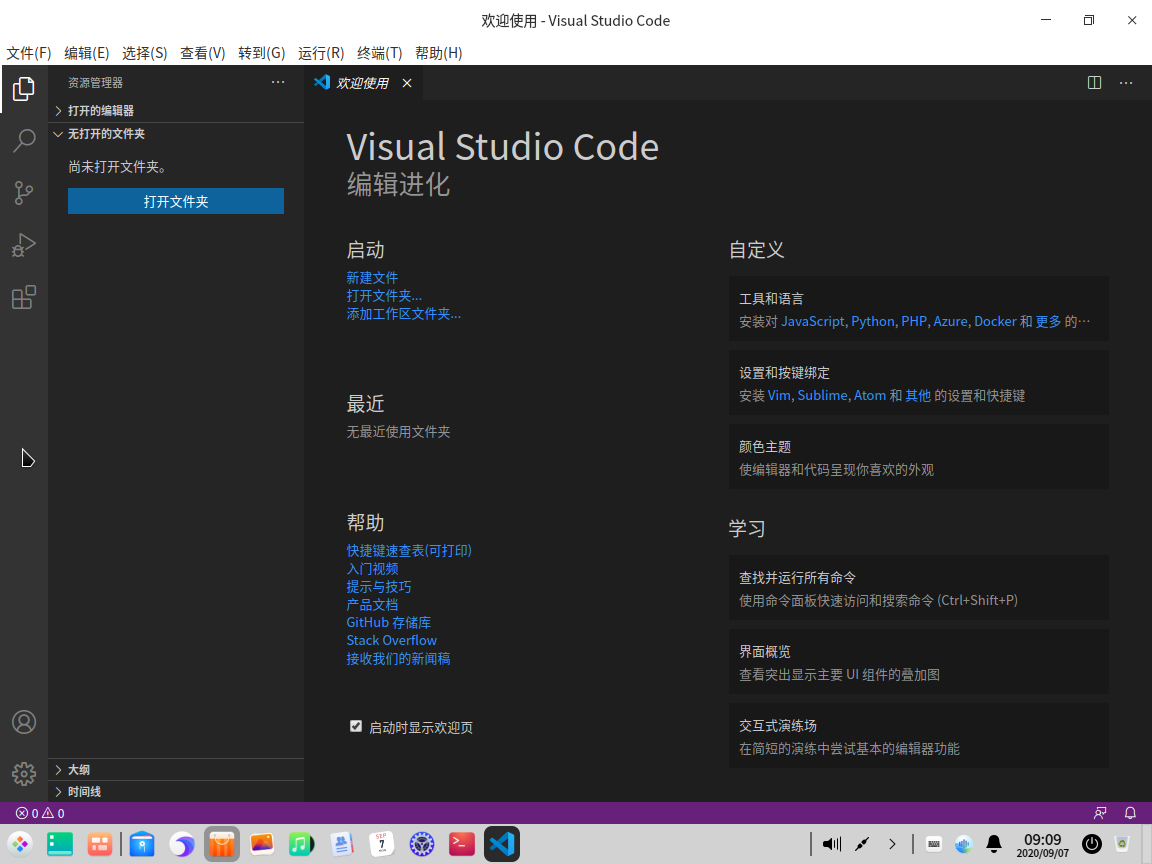Click the Vim link in 设置和按键绑定
The width and height of the screenshot is (1152, 864).
click(x=779, y=395)
